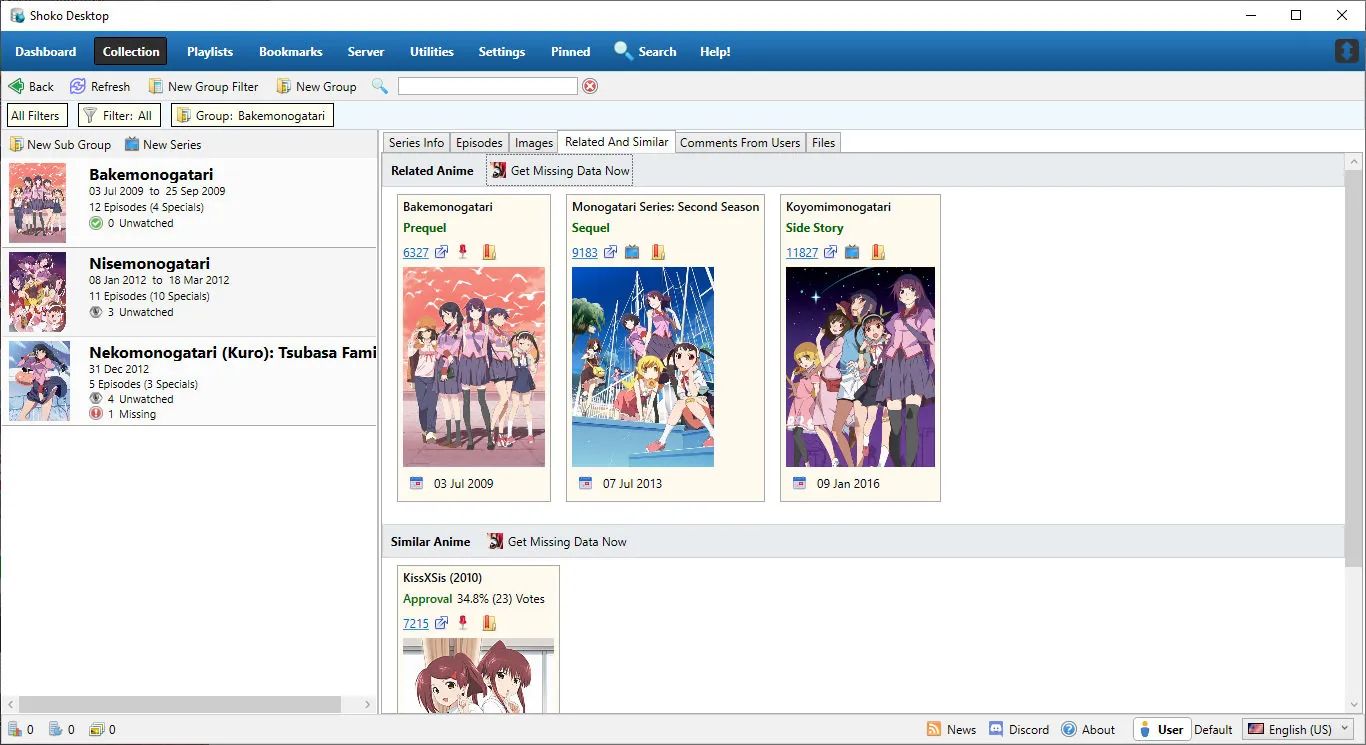Open the Pinned section
This screenshot has width=1366, height=745.
pyautogui.click(x=571, y=51)
